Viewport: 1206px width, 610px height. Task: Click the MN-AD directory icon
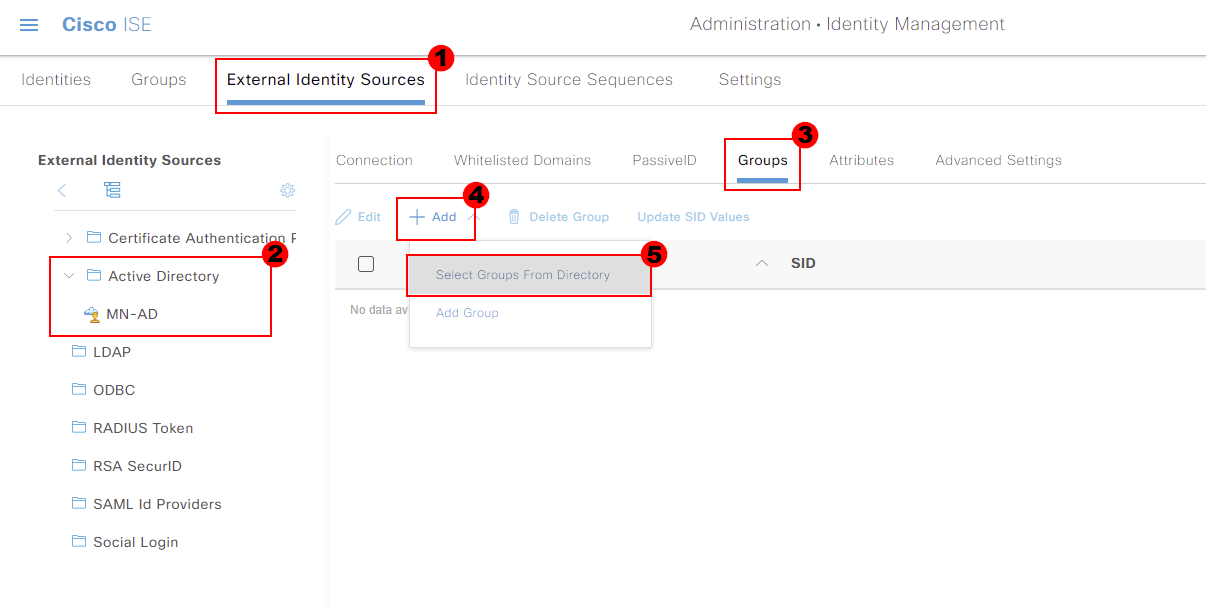click(92, 314)
